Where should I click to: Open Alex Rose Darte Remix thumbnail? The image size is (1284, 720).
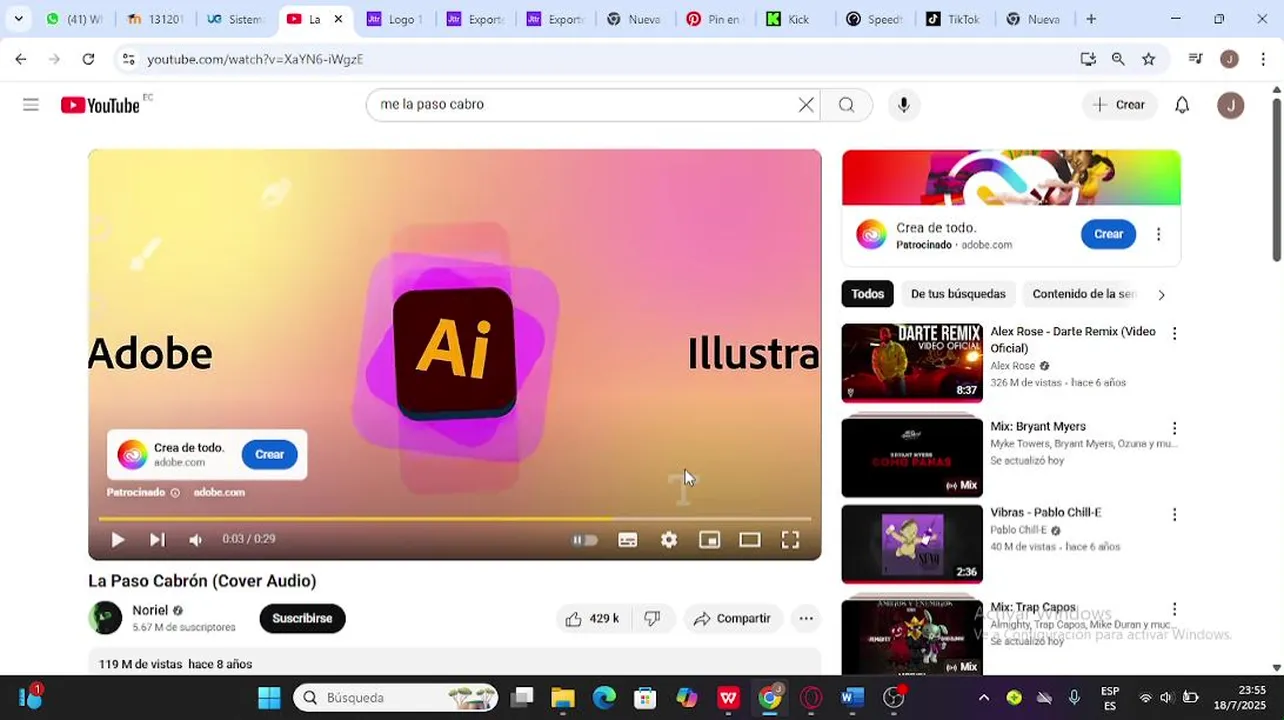(912, 362)
